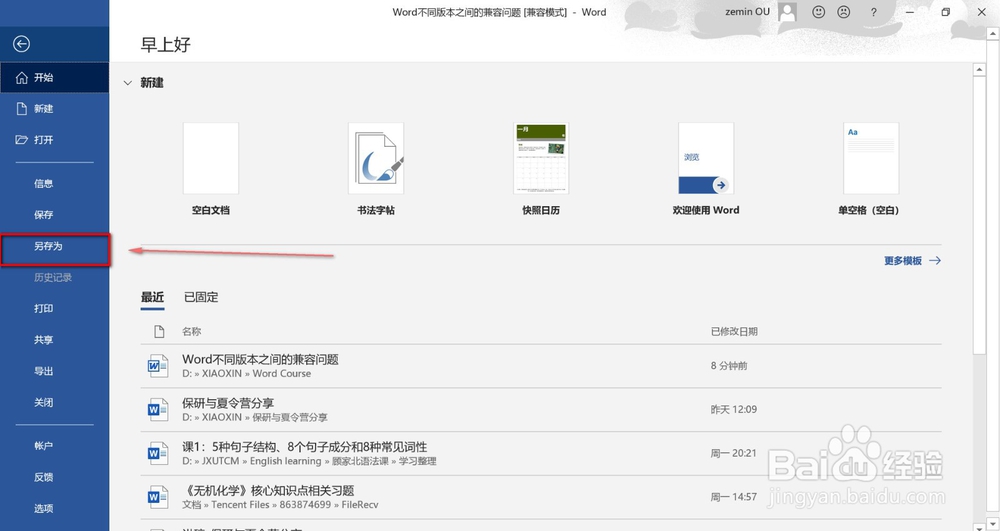Select 新建 in the left sidebar
The image size is (1000, 531).
click(54, 108)
